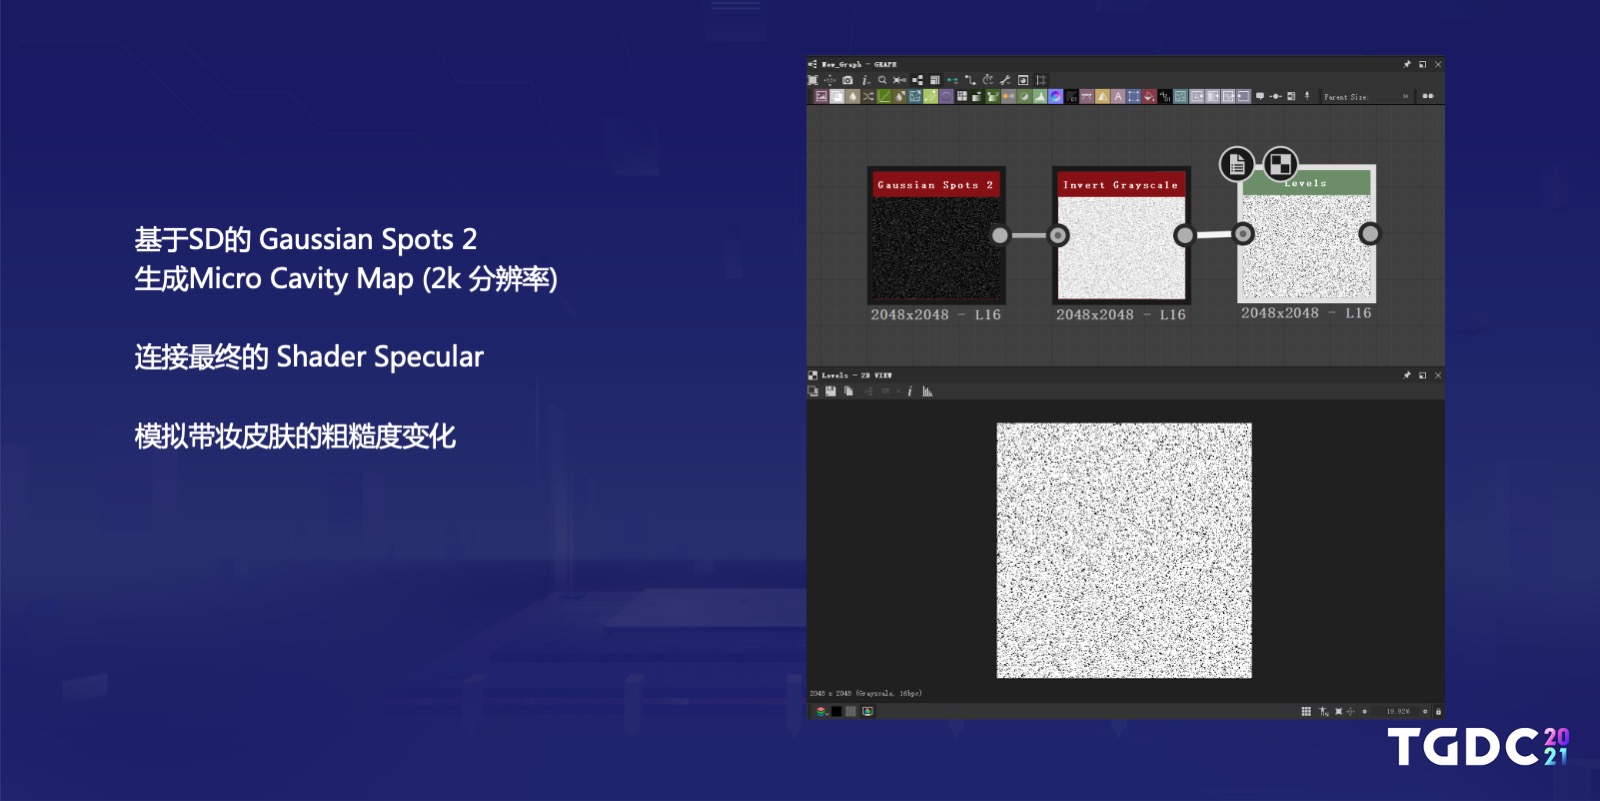This screenshot has height=801, width=1600.
Task: Click the info icon in 2D view toolbar
Action: [x=909, y=391]
